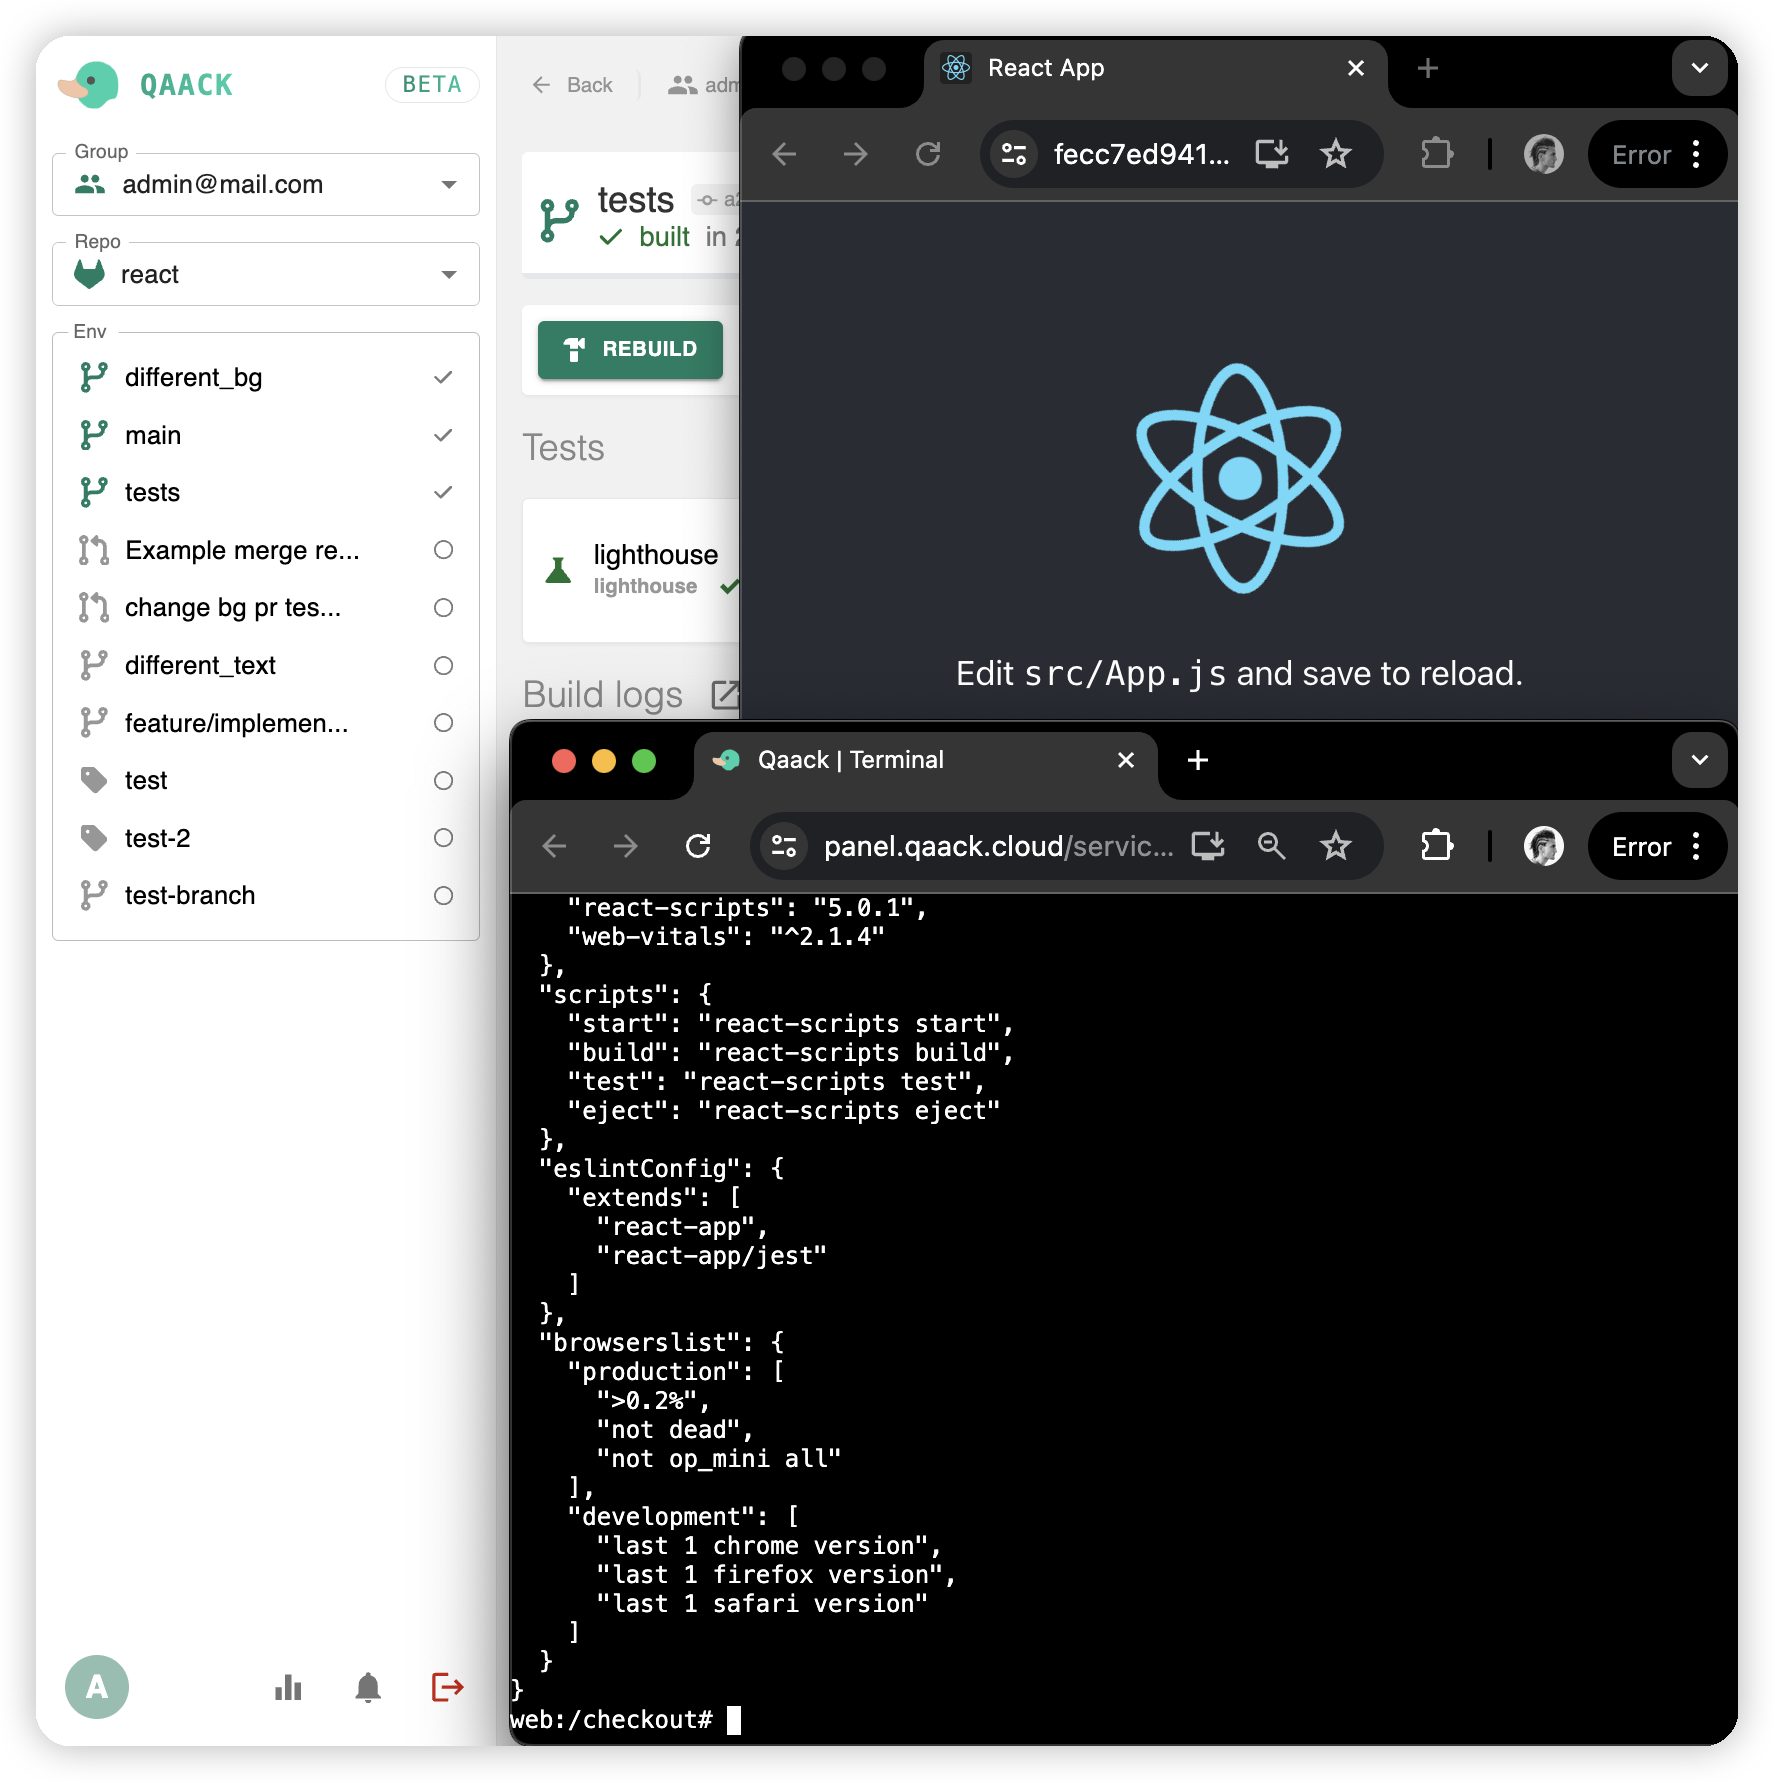This screenshot has height=1782, width=1774.
Task: Open the statistics bar chart icon
Action: pos(288,1687)
